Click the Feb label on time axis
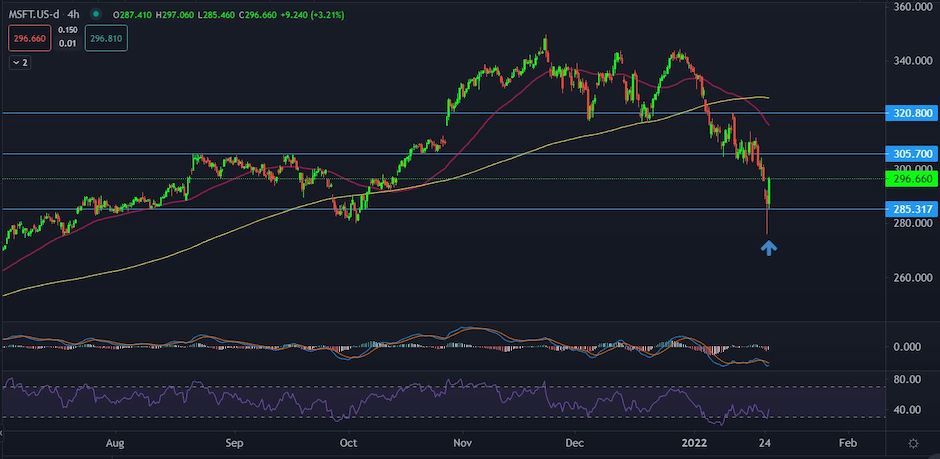This screenshot has height=459, width=940. (x=847, y=442)
